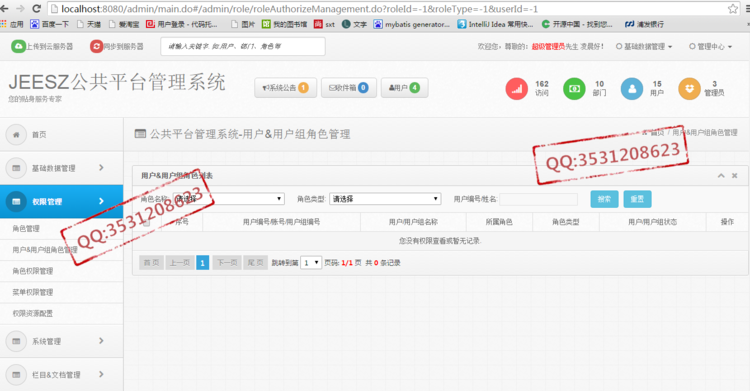750x391 pixels.
Task: Click the browser address bar
Action: pos(387,9)
